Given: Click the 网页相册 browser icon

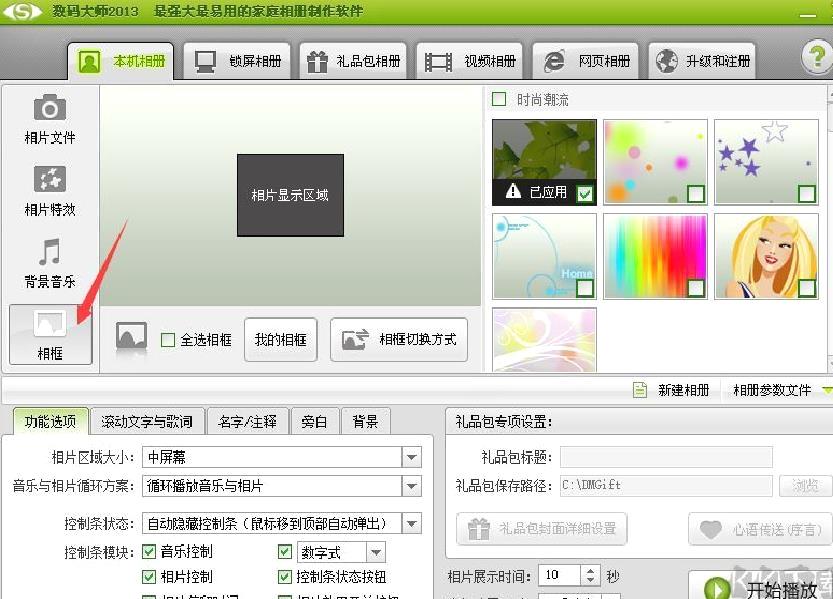Looking at the screenshot, I should click(554, 62).
